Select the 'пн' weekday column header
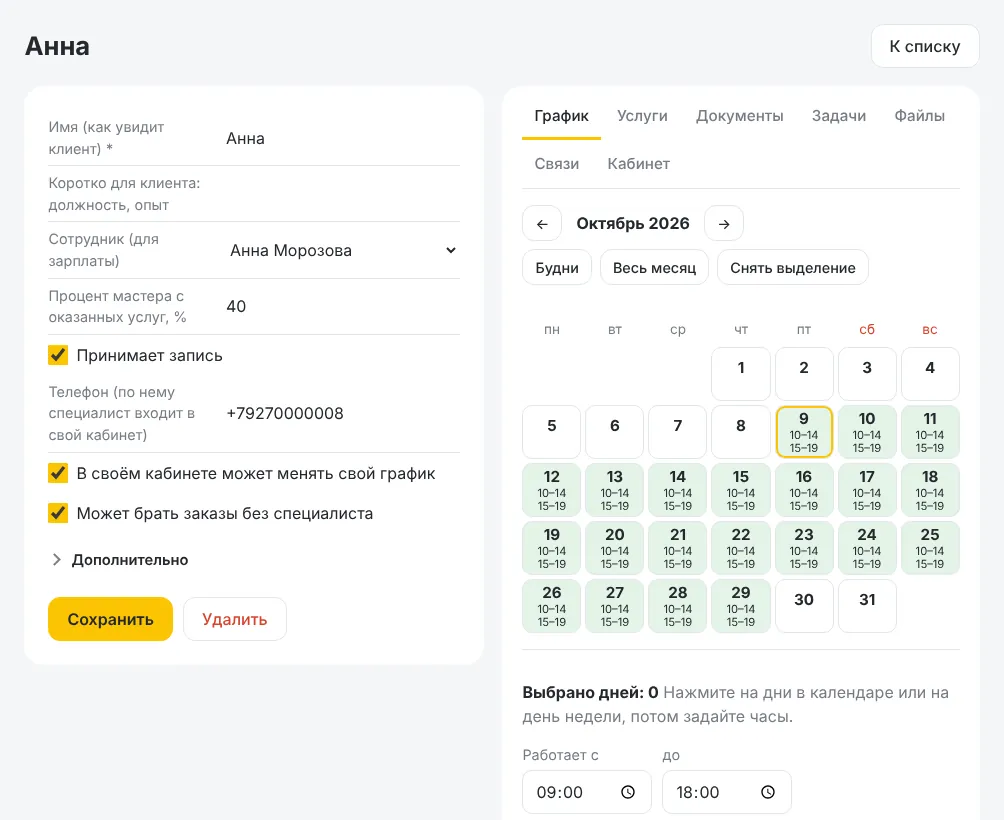 tap(551, 330)
